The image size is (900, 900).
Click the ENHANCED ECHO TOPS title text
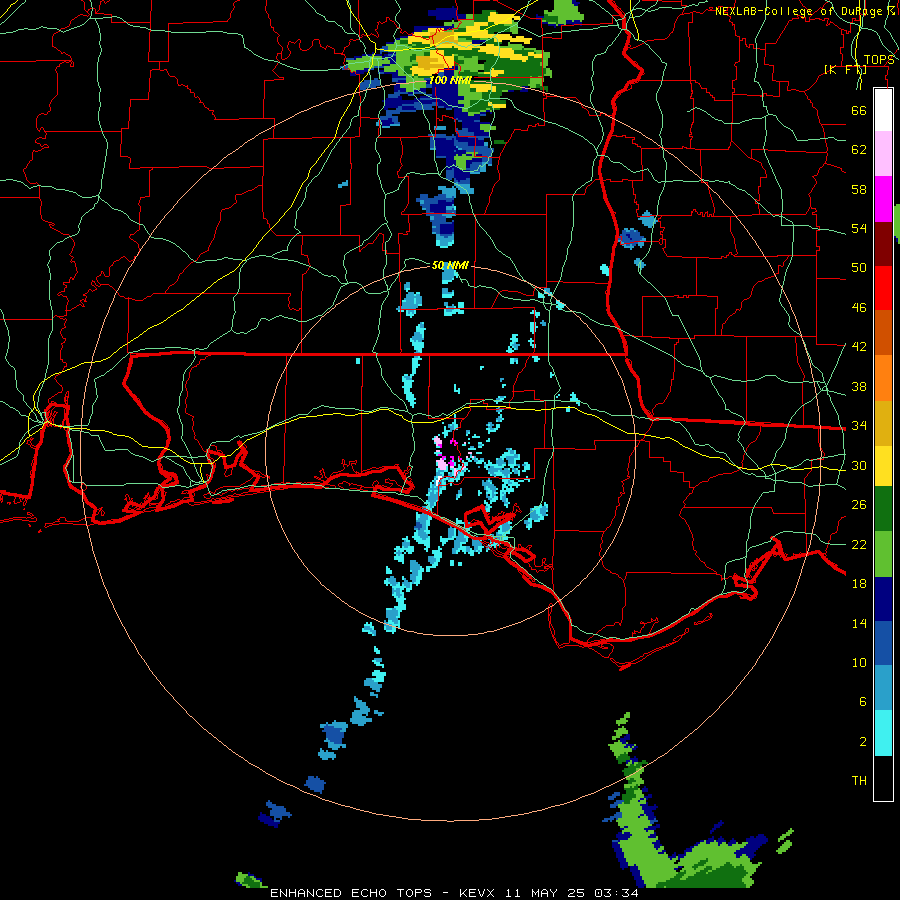351,893
